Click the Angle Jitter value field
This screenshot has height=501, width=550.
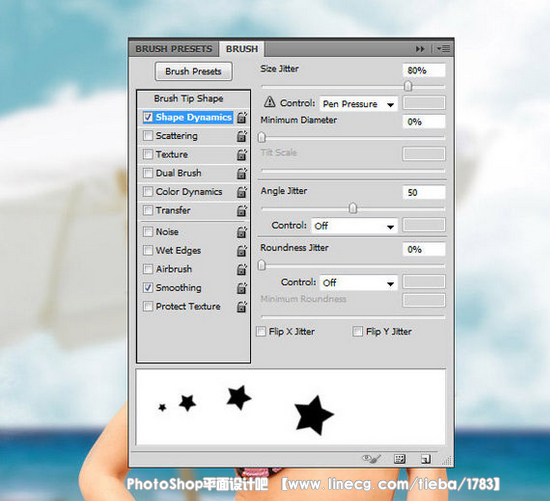(x=424, y=192)
